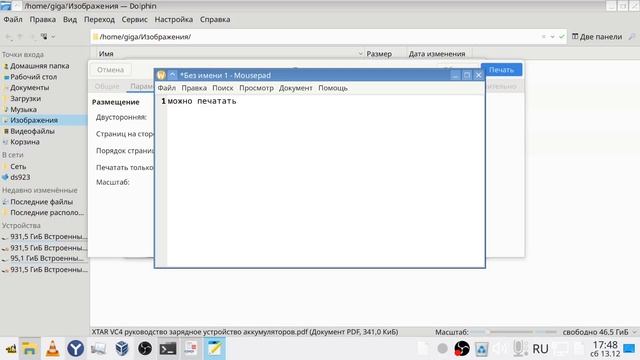This screenshot has width=640, height=360.
Task: Expand the view mode dropdown arrow
Action: pyautogui.click(x=53, y=37)
